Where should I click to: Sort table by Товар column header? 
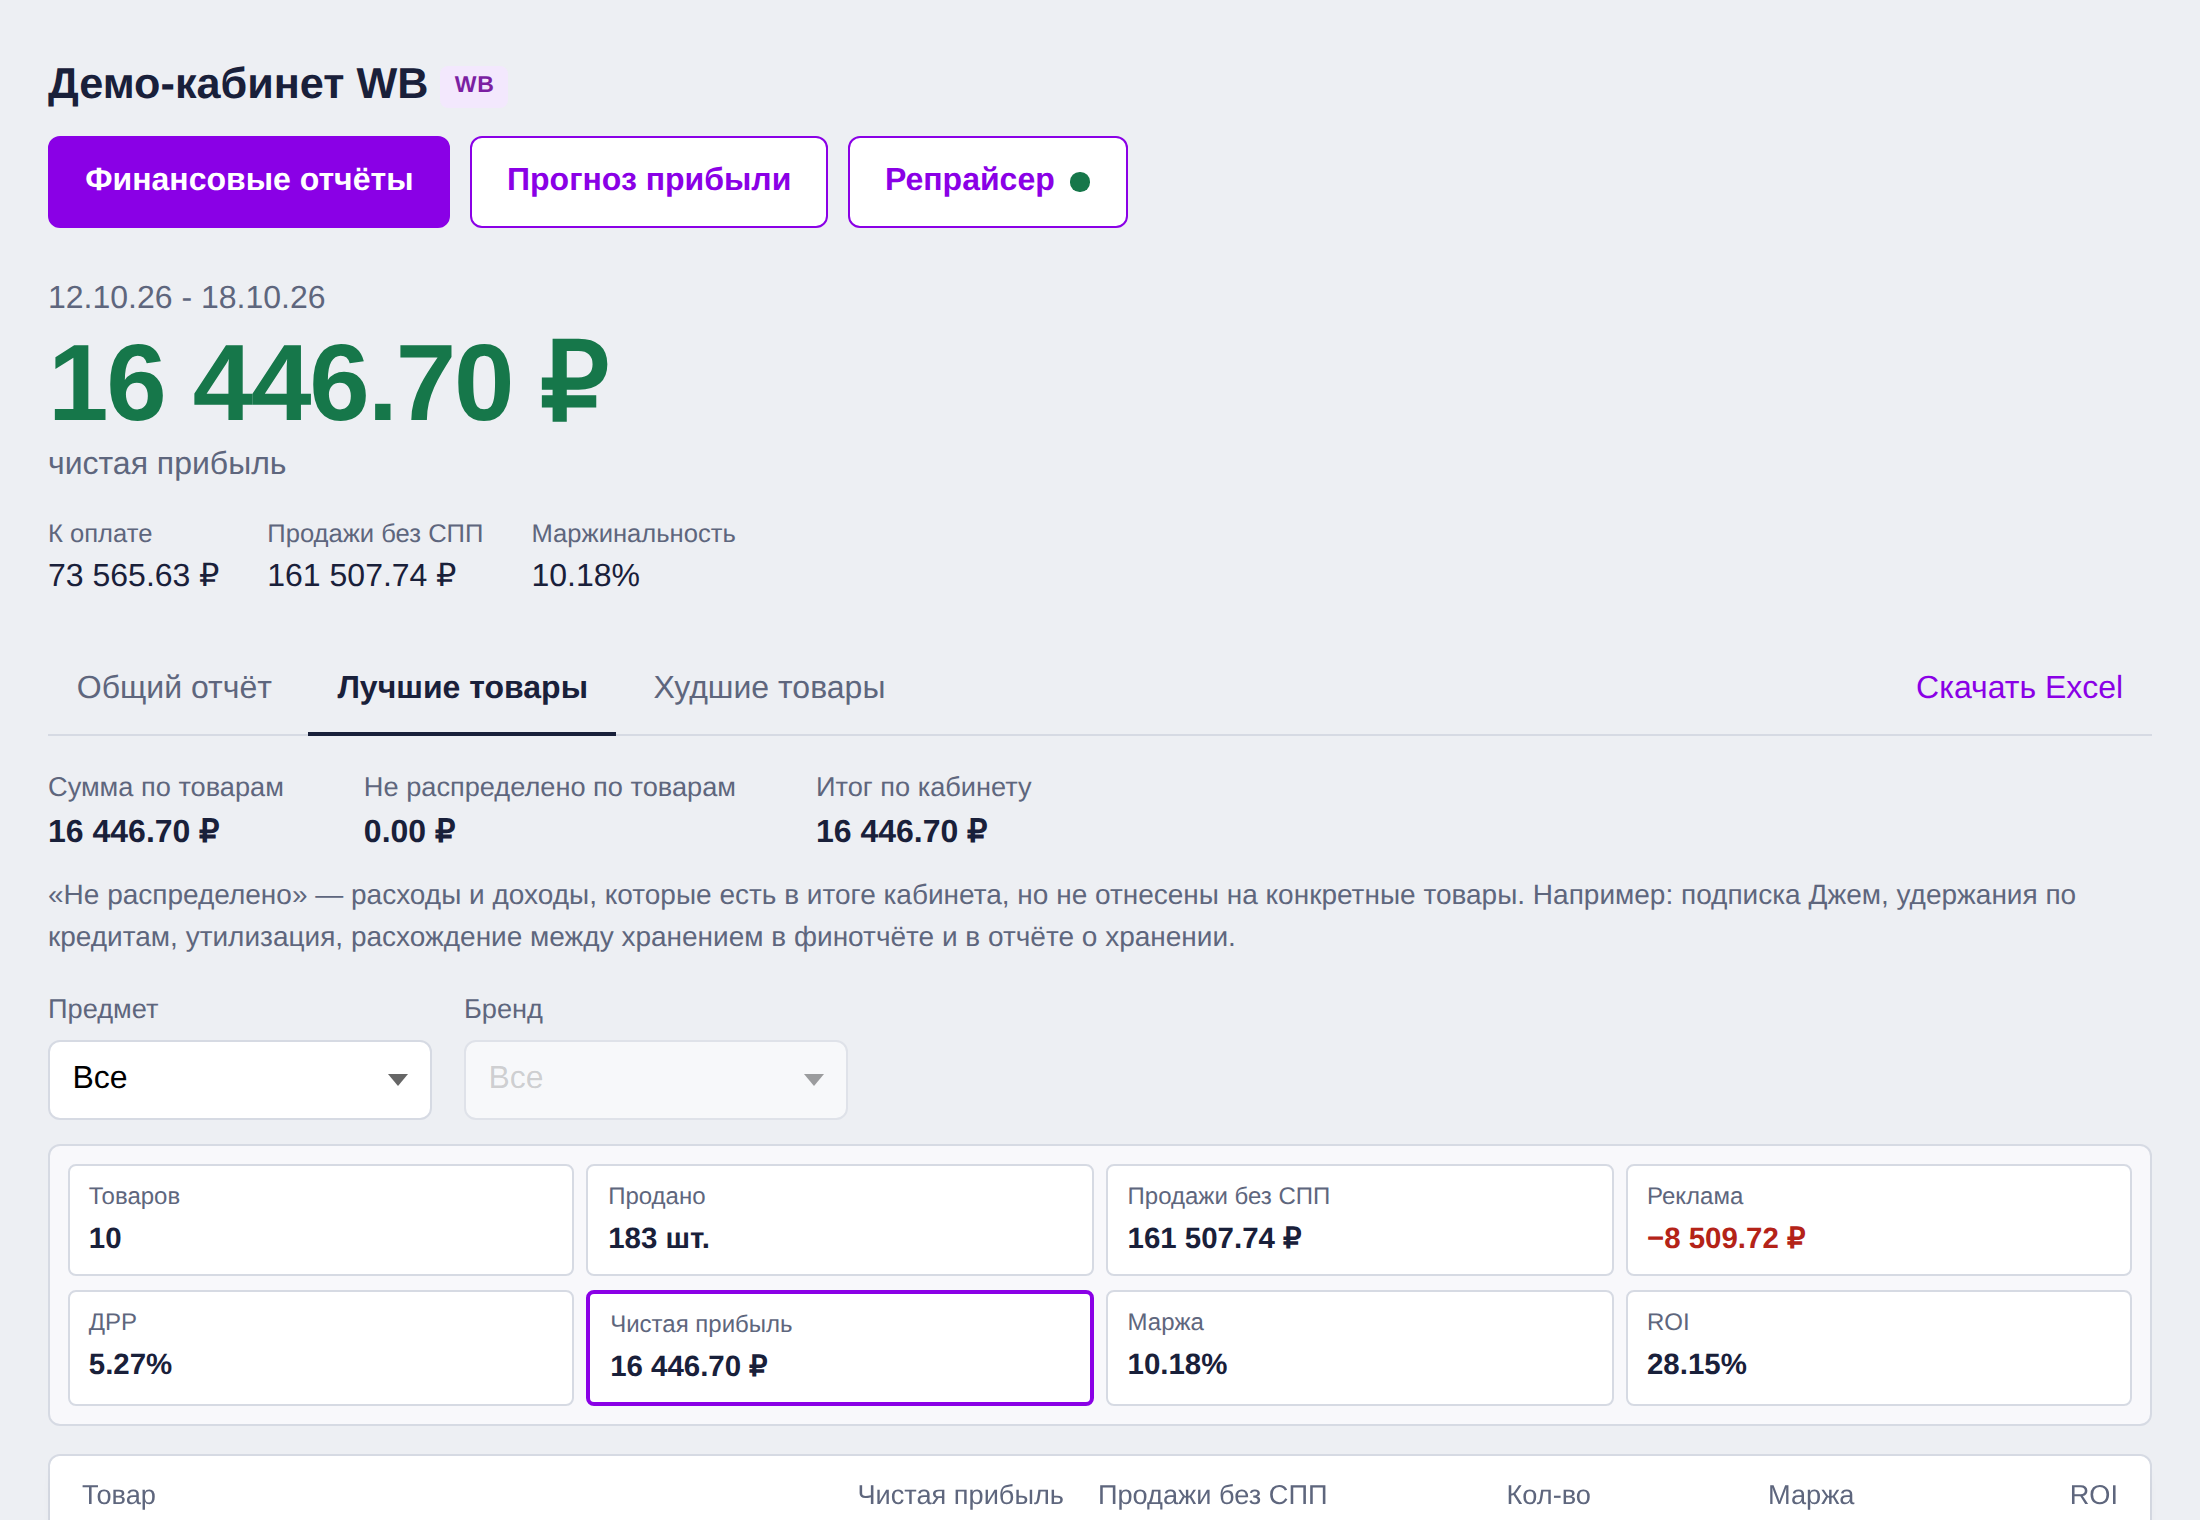tap(119, 1496)
